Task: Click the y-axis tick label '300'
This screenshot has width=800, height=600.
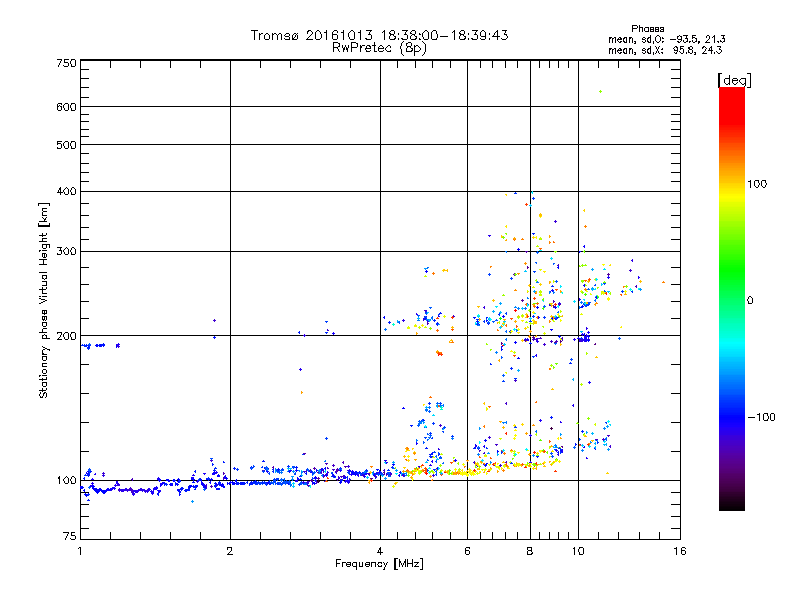Action: tap(66, 252)
